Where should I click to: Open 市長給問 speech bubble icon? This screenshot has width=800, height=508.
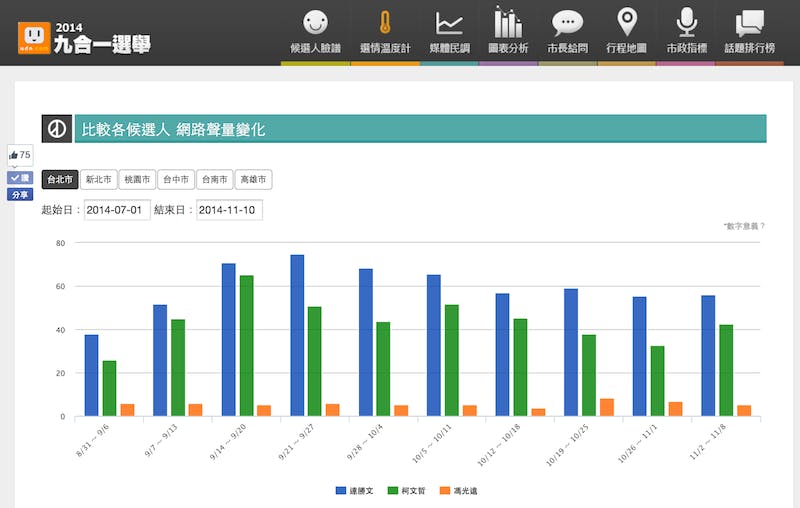point(567,22)
